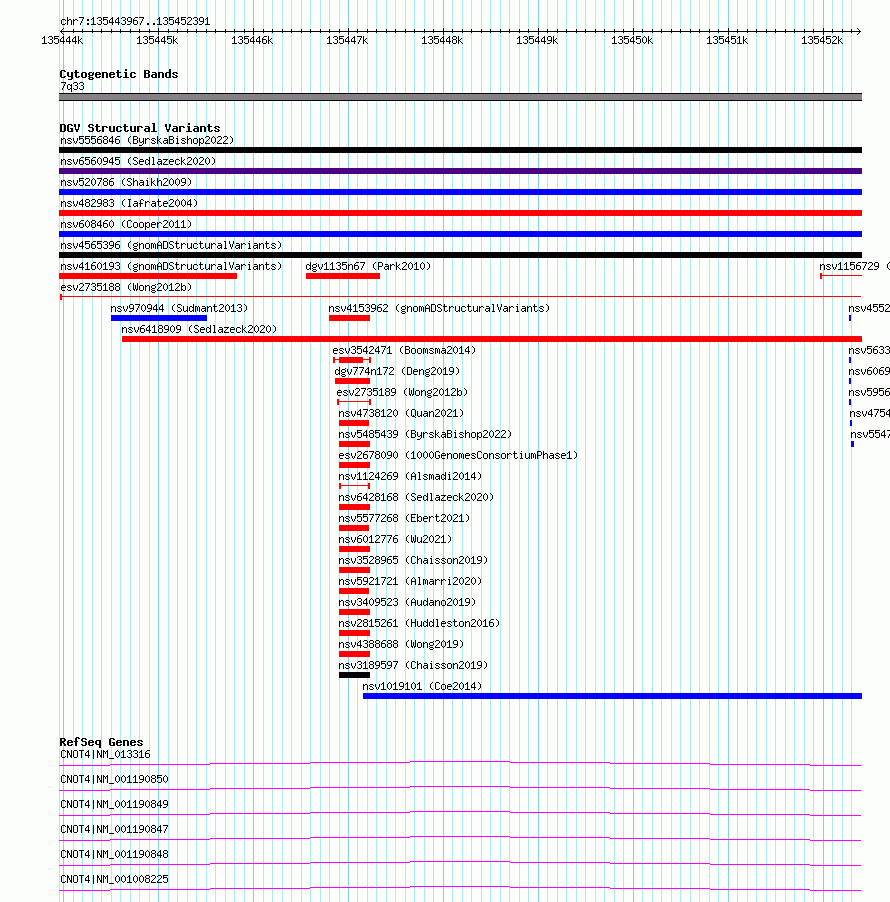Click CNOT4|NM_001008225 transcript label
890x902 pixels.
[x=114, y=880]
